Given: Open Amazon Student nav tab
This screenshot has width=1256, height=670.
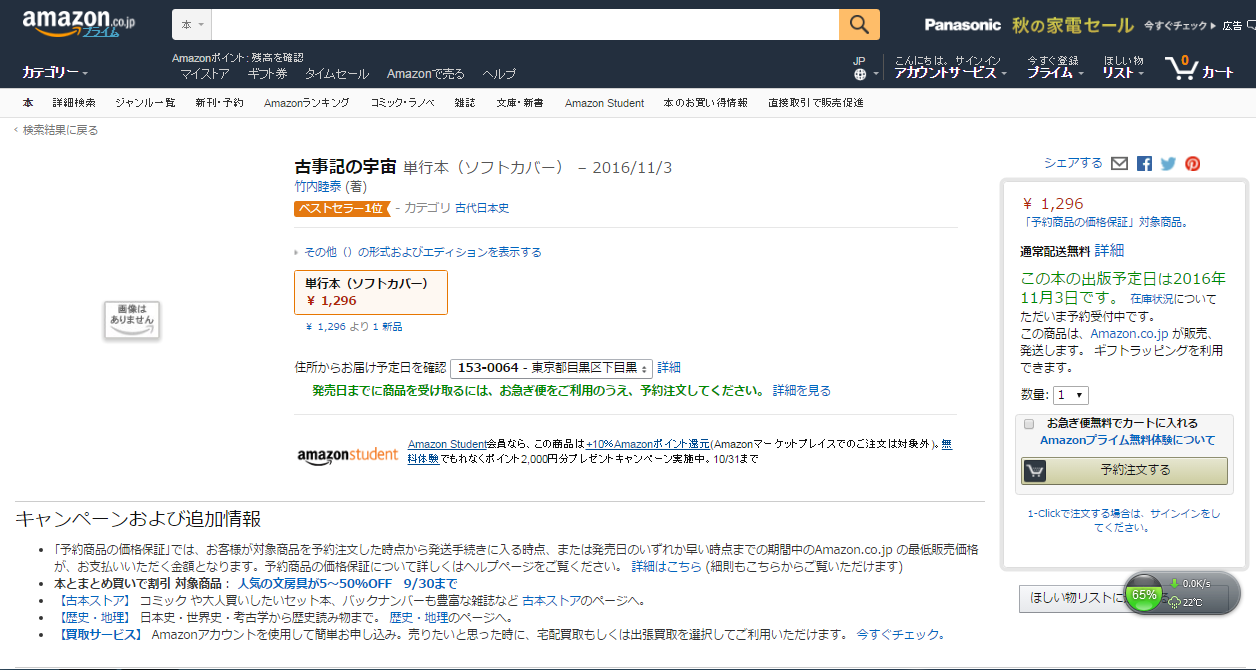Looking at the screenshot, I should [604, 103].
